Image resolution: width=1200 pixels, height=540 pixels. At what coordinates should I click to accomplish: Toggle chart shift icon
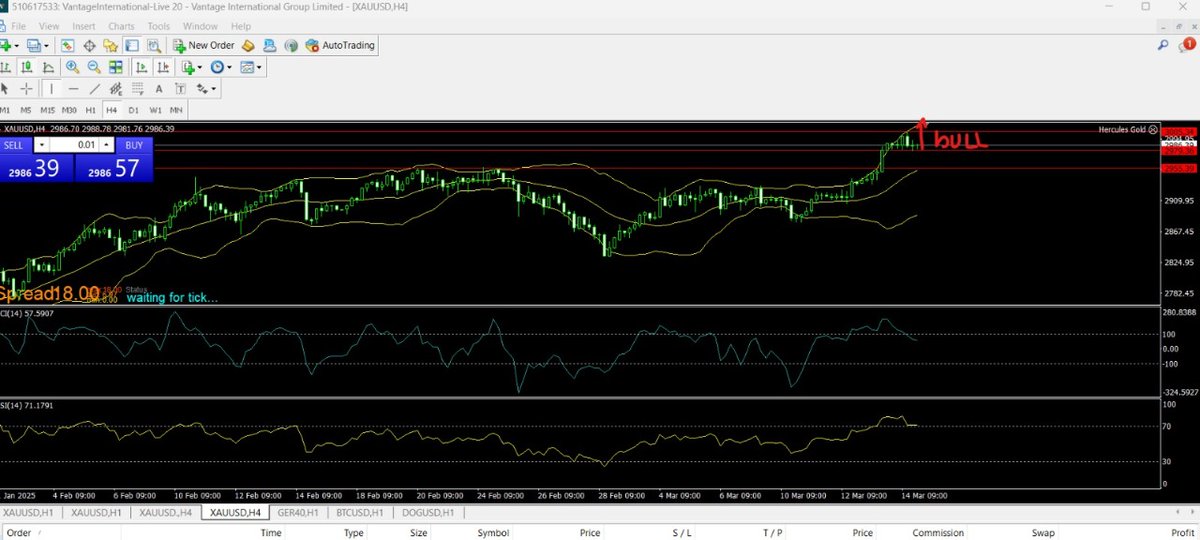coord(162,67)
